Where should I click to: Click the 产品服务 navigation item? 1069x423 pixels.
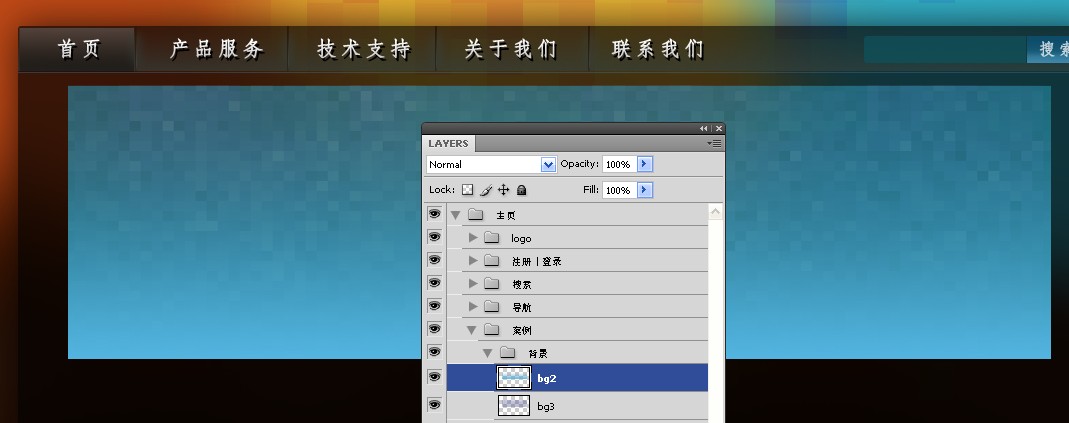click(x=217, y=49)
